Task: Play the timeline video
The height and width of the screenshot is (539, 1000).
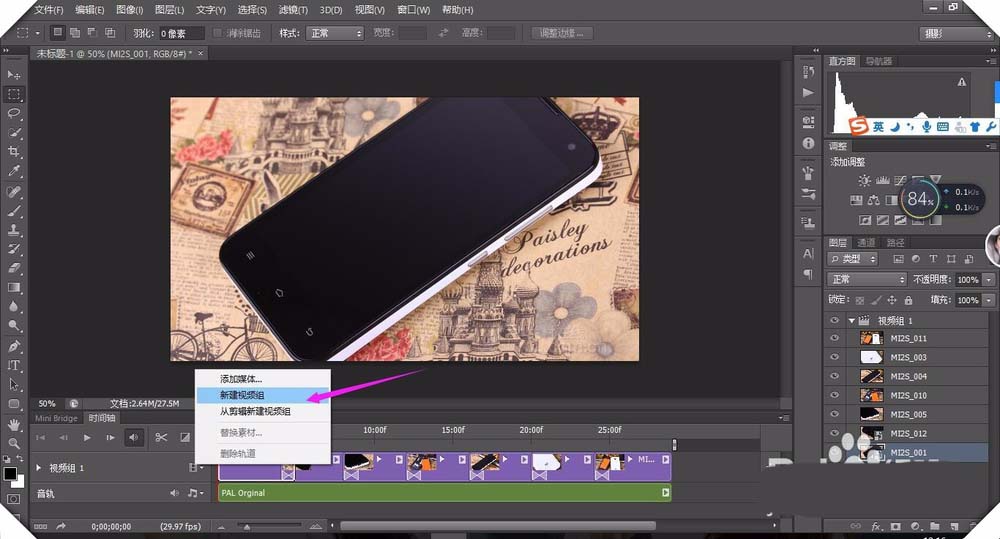Action: point(87,437)
